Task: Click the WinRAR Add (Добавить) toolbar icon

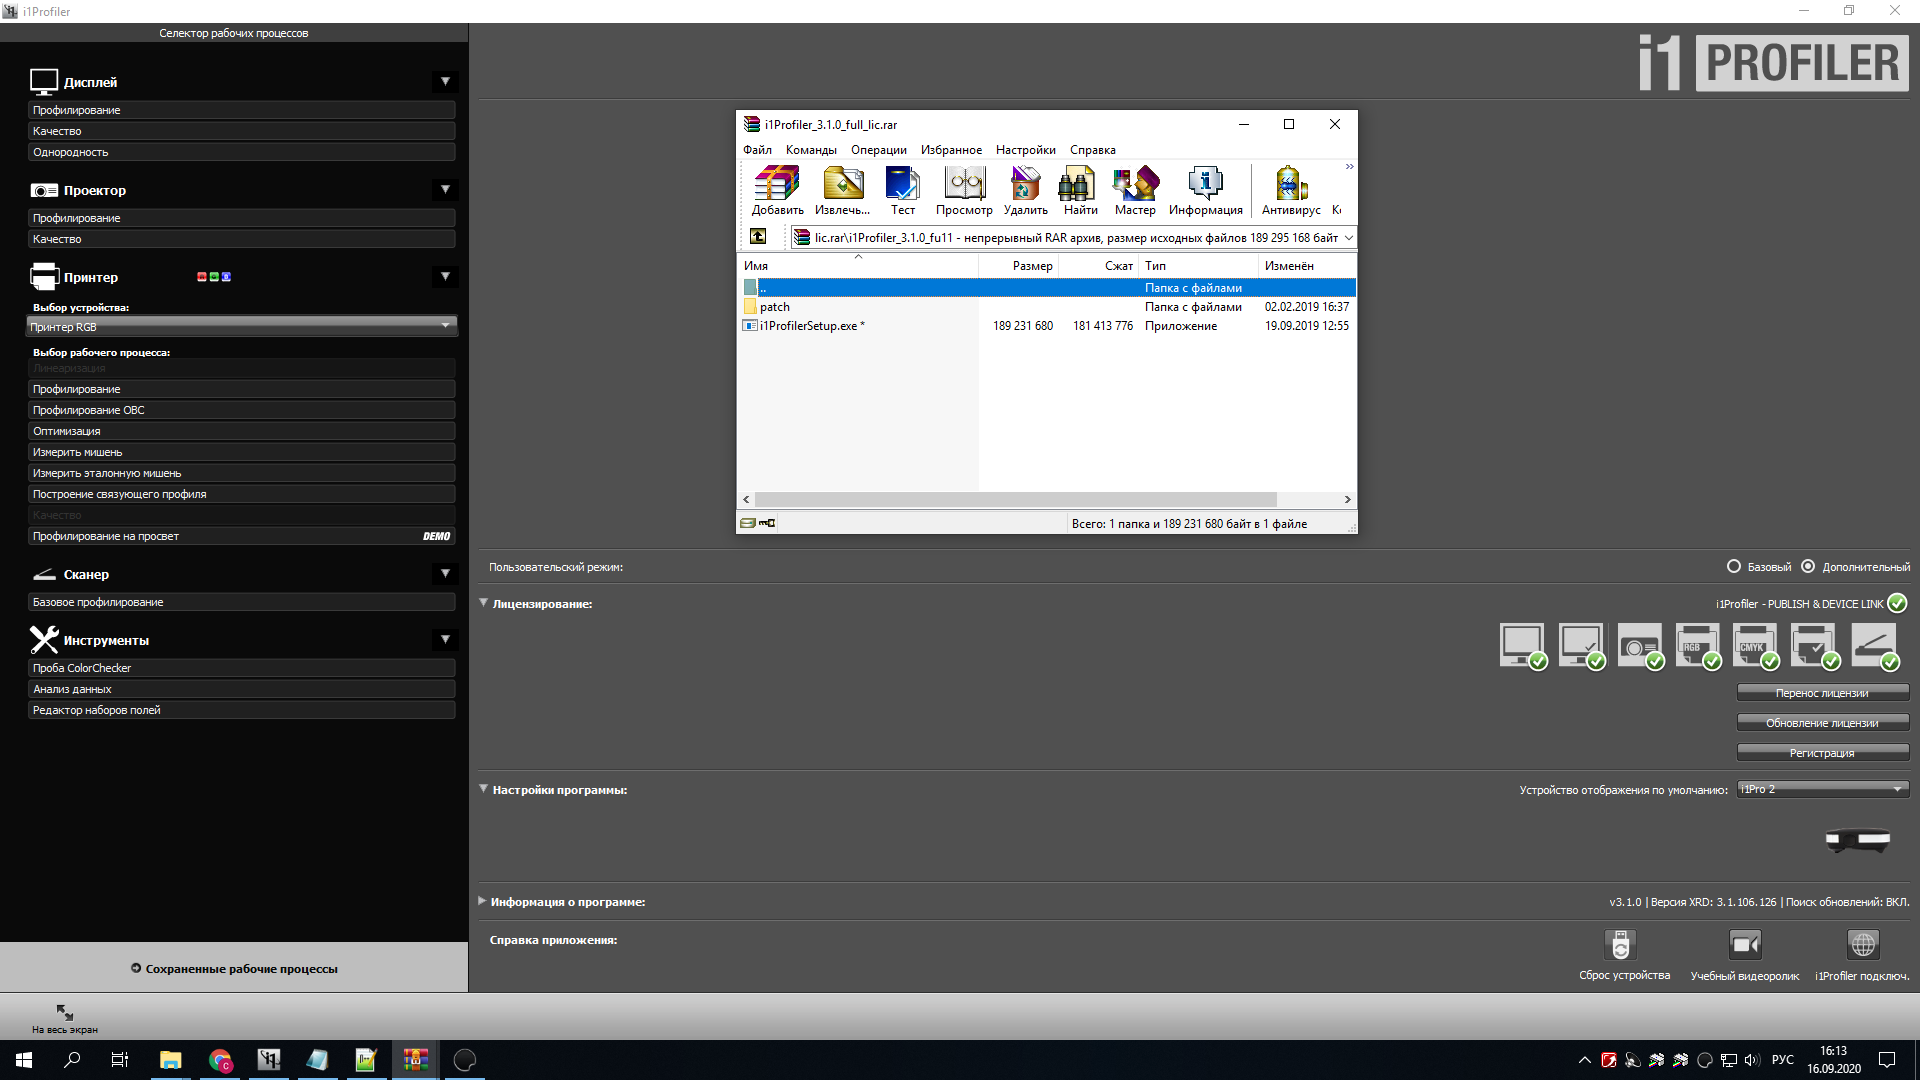Action: (x=777, y=190)
